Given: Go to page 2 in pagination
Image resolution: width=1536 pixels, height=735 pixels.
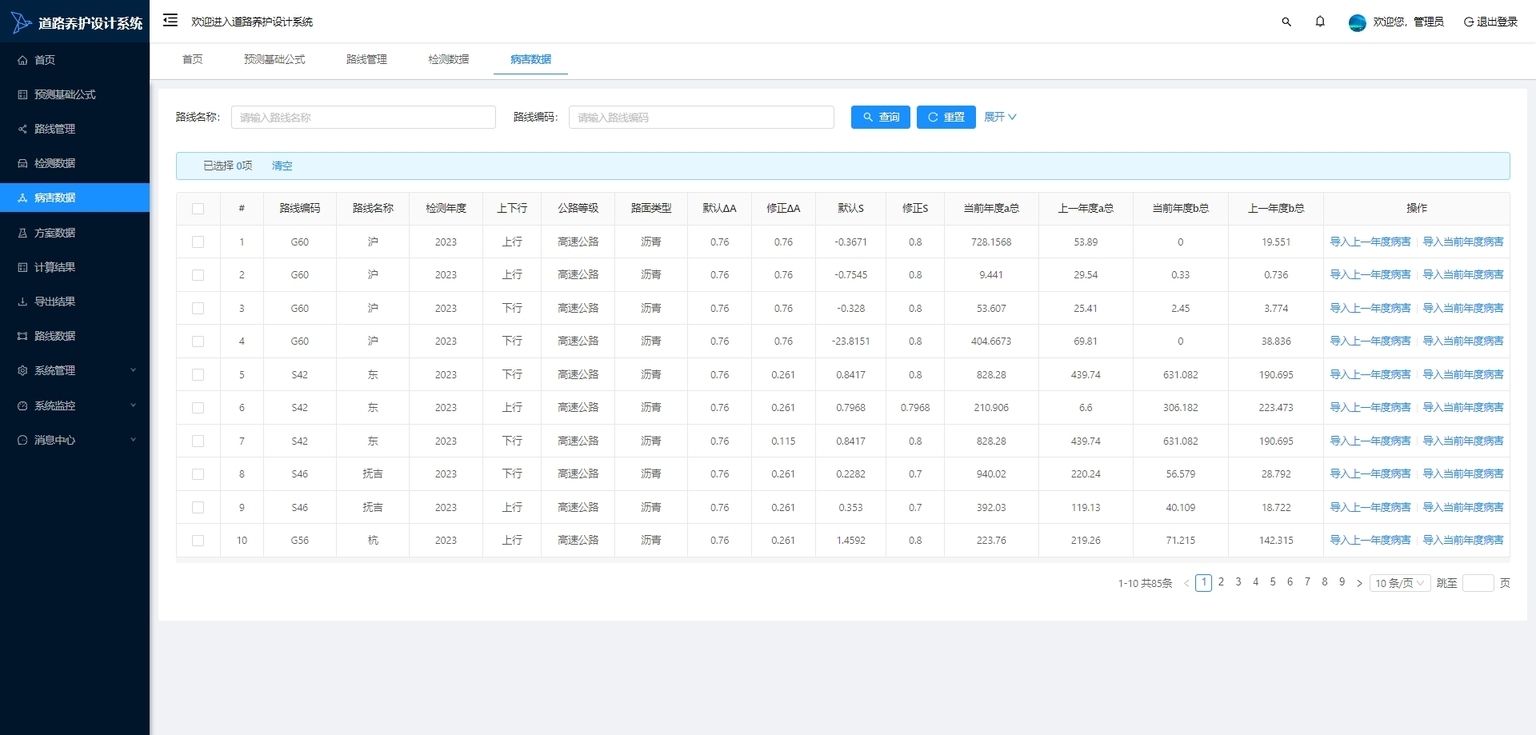Looking at the screenshot, I should [1221, 582].
